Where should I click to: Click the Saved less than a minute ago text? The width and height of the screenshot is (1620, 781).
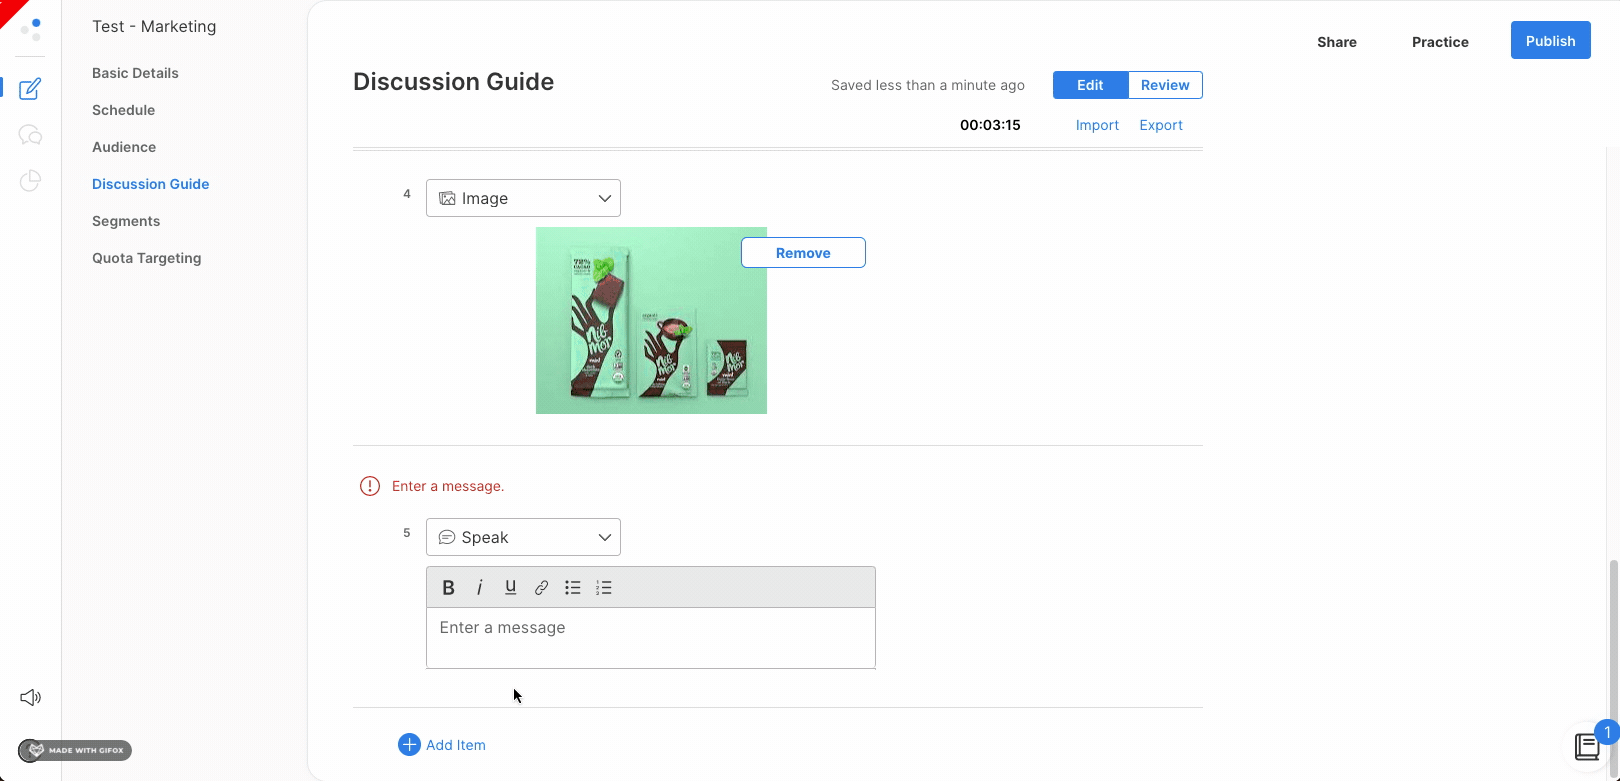coord(928,85)
